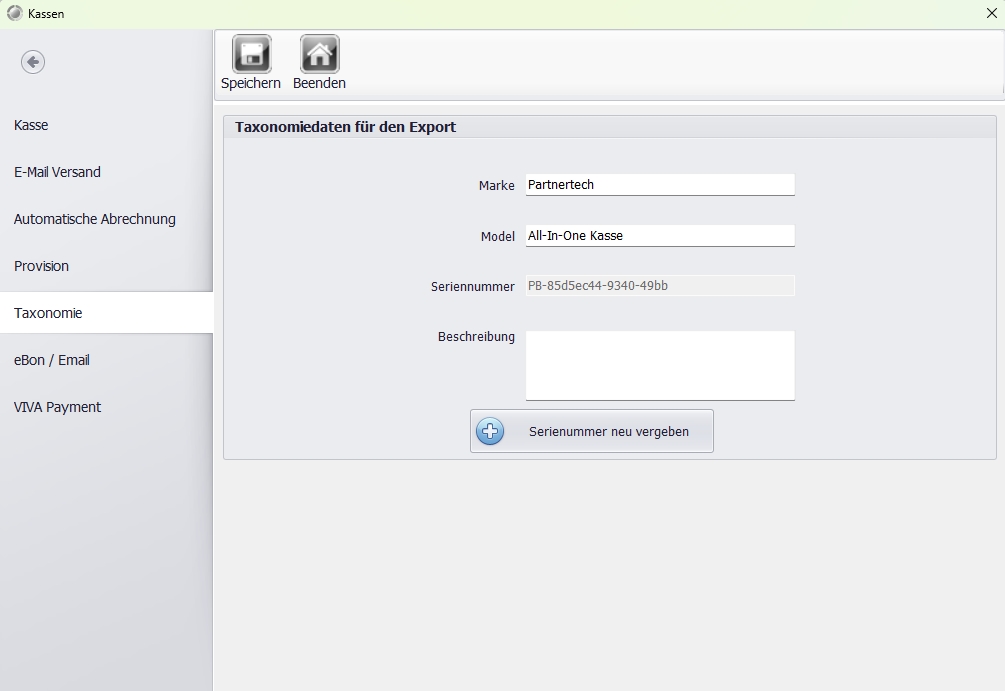Click the Taxonomiedaten für den Export header

pos(345,127)
